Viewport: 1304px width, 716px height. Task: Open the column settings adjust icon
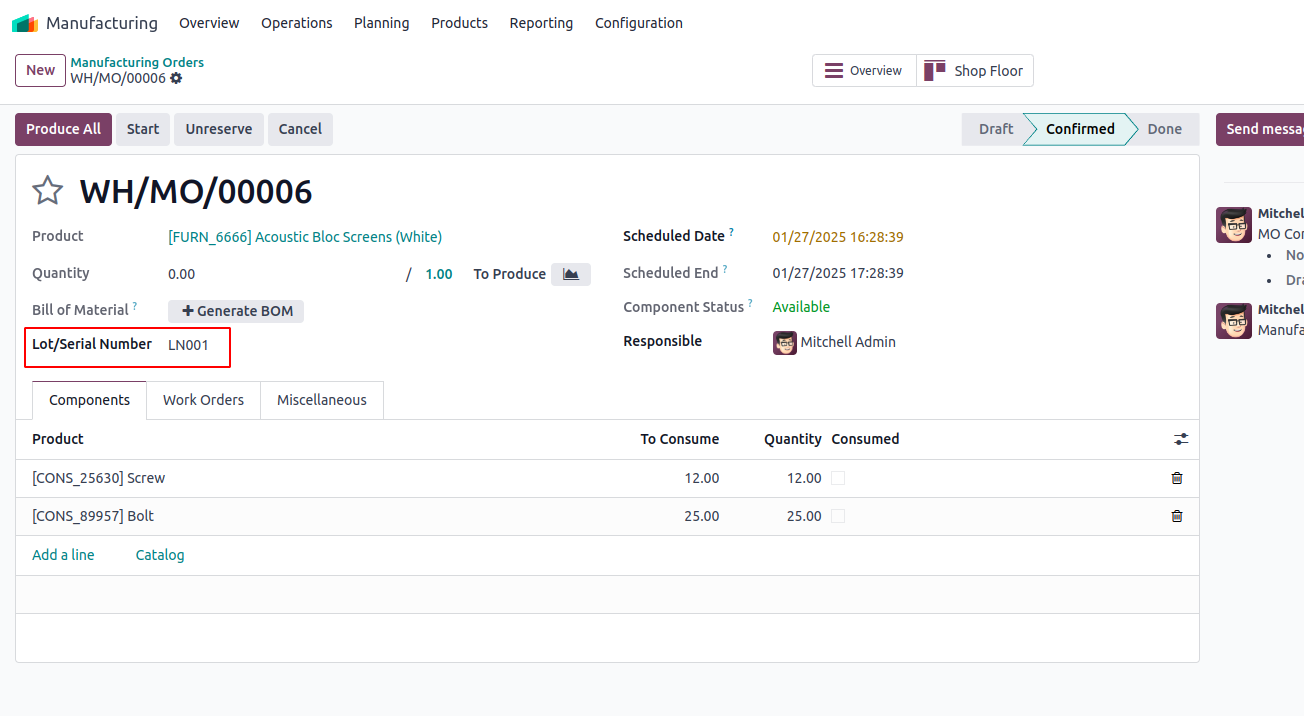click(x=1181, y=439)
